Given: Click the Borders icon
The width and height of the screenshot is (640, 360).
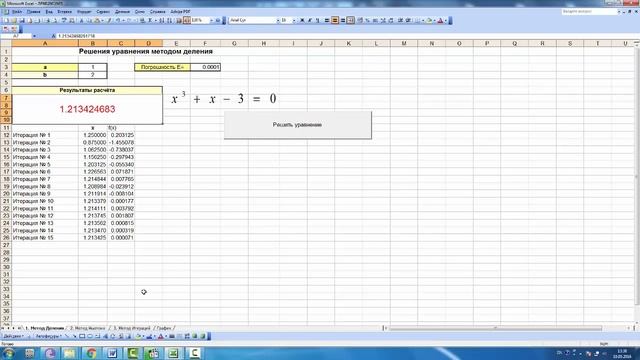Looking at the screenshot, I should 418,20.
